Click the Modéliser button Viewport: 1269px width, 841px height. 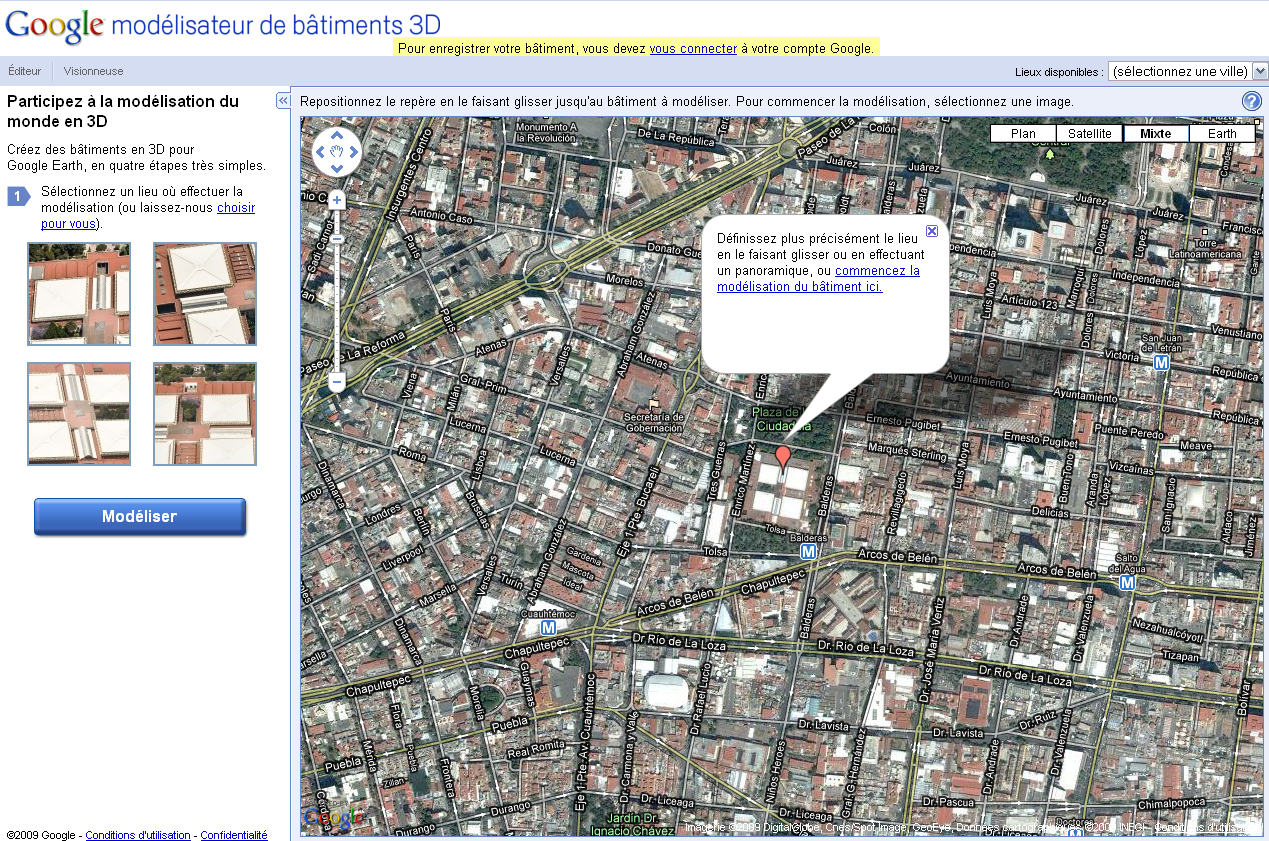tap(140, 517)
